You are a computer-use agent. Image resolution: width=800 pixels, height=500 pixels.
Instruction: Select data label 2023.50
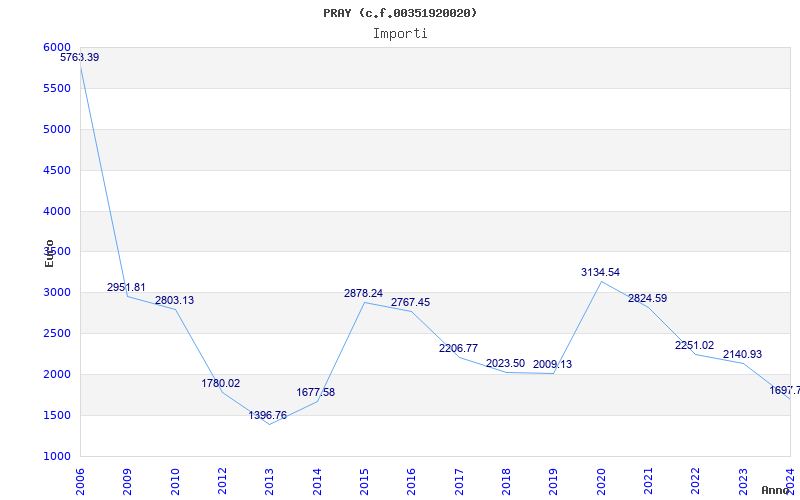(505, 363)
